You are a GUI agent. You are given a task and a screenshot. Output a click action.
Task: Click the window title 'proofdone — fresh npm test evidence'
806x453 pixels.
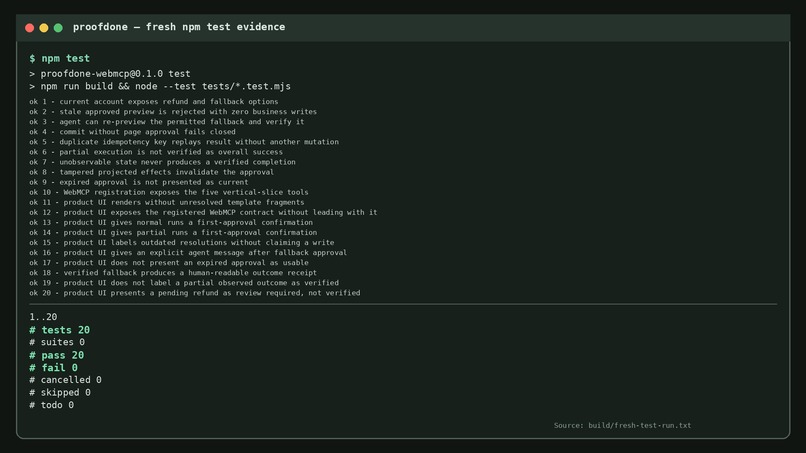click(179, 27)
